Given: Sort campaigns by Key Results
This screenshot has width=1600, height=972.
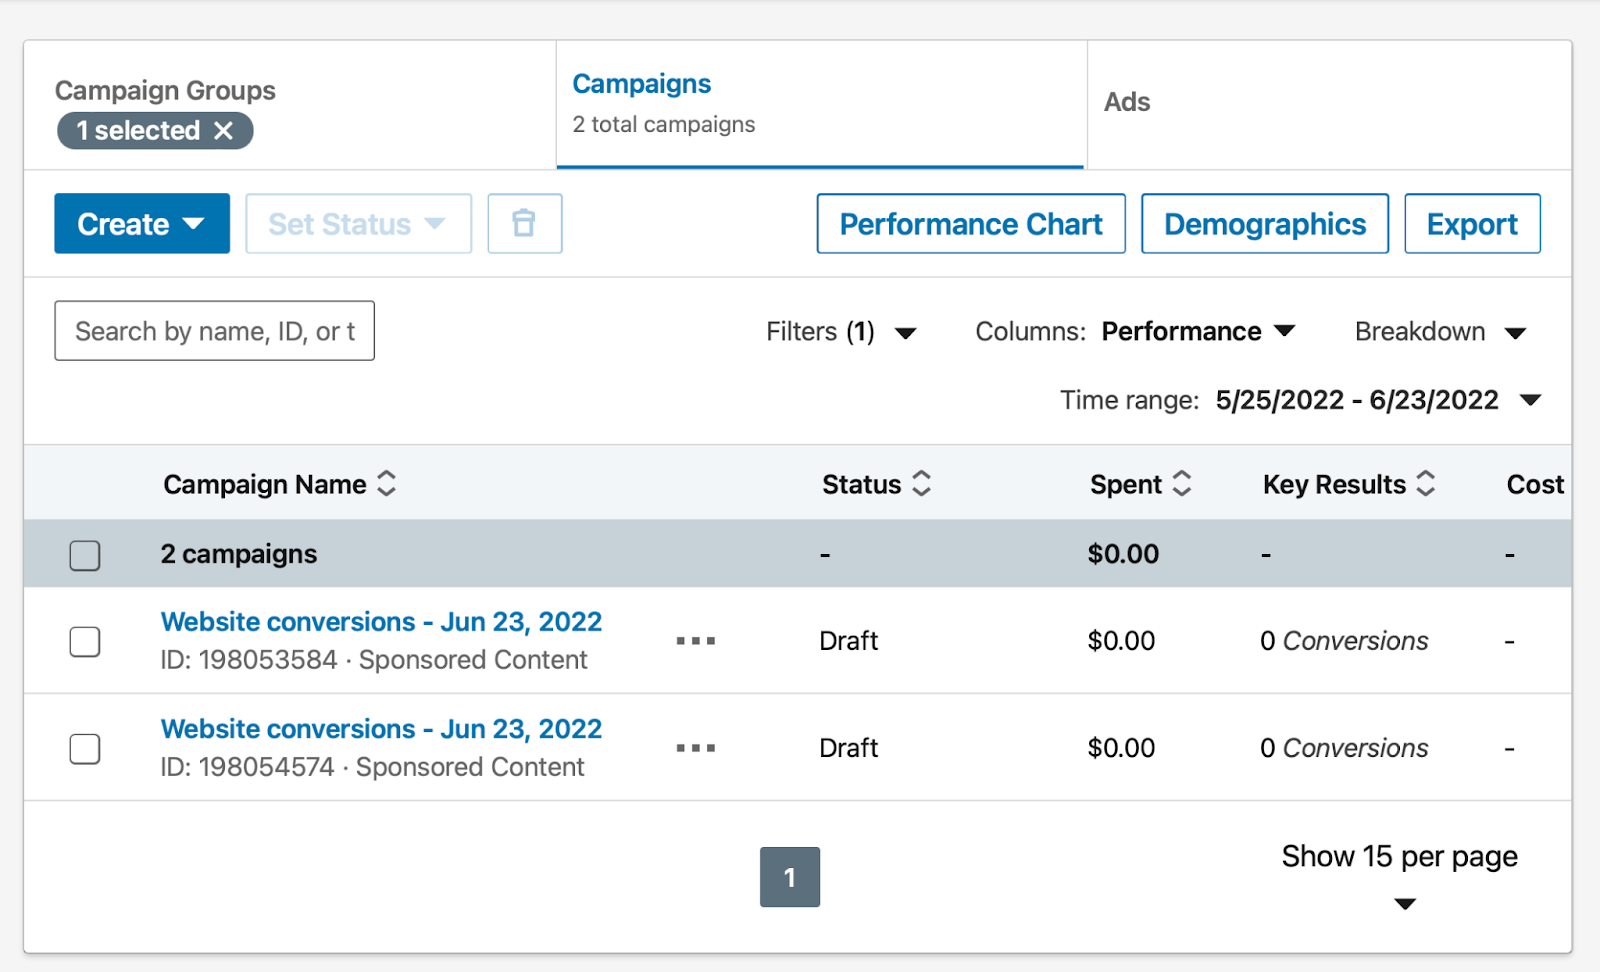Looking at the screenshot, I should [1428, 484].
